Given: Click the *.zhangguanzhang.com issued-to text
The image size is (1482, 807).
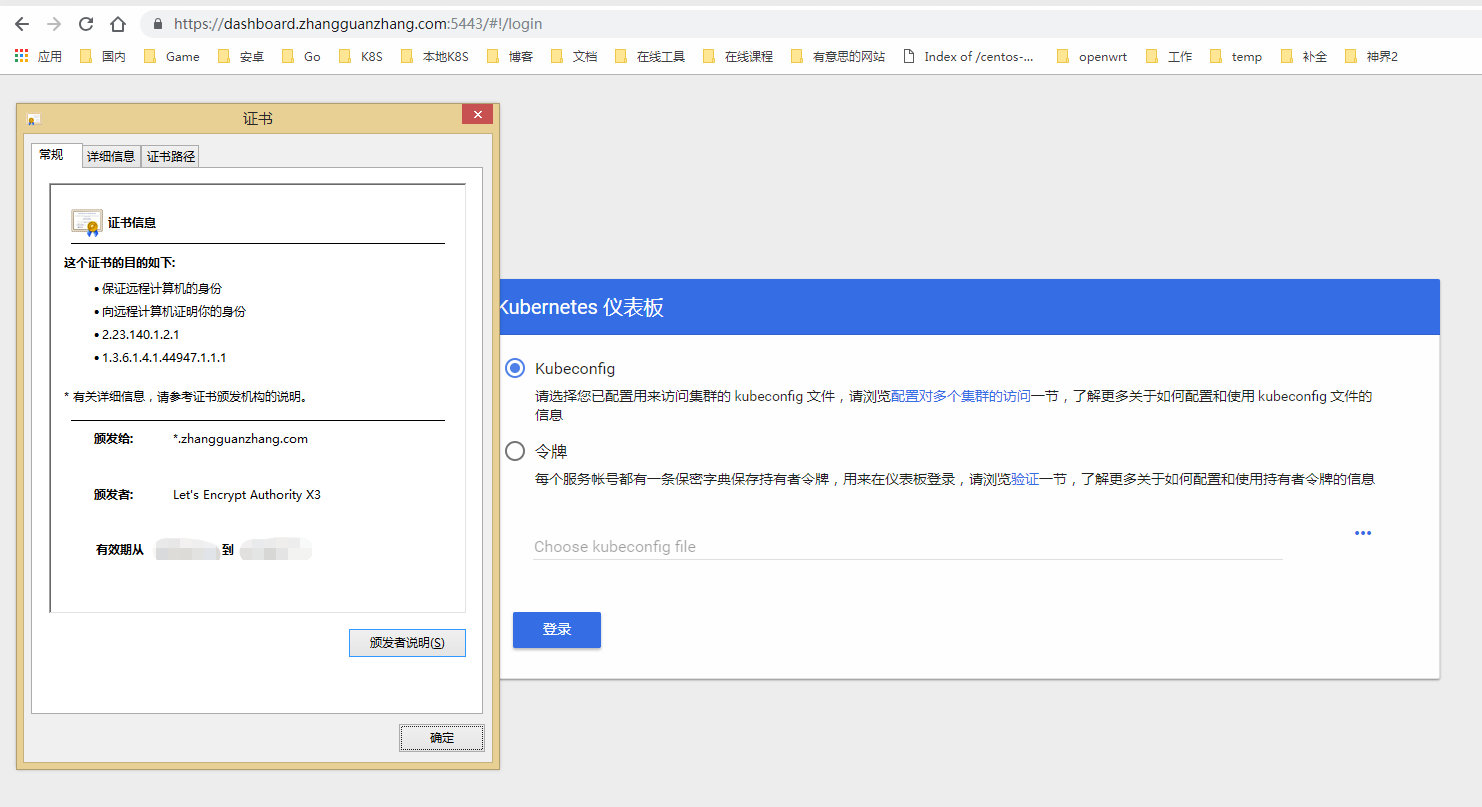Looking at the screenshot, I should pyautogui.click(x=240, y=439).
